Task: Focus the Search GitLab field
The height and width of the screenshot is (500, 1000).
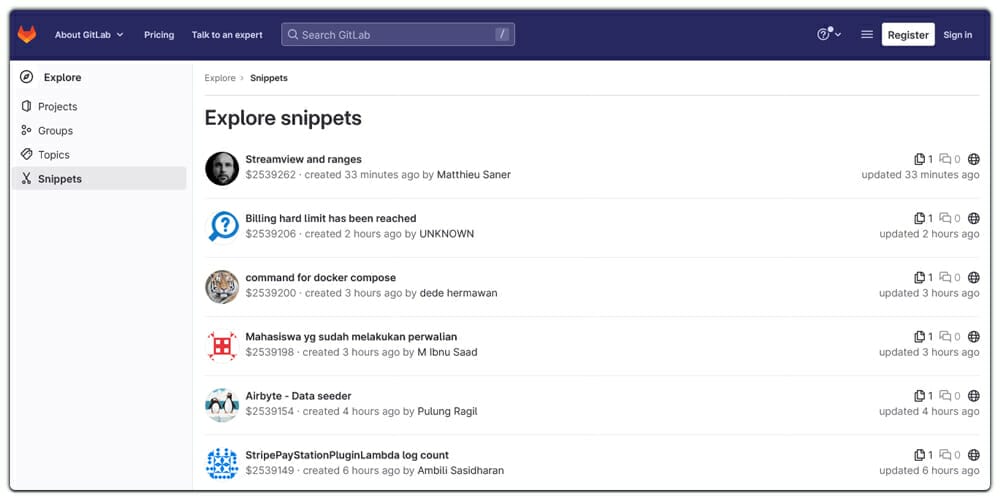Action: 398,34
